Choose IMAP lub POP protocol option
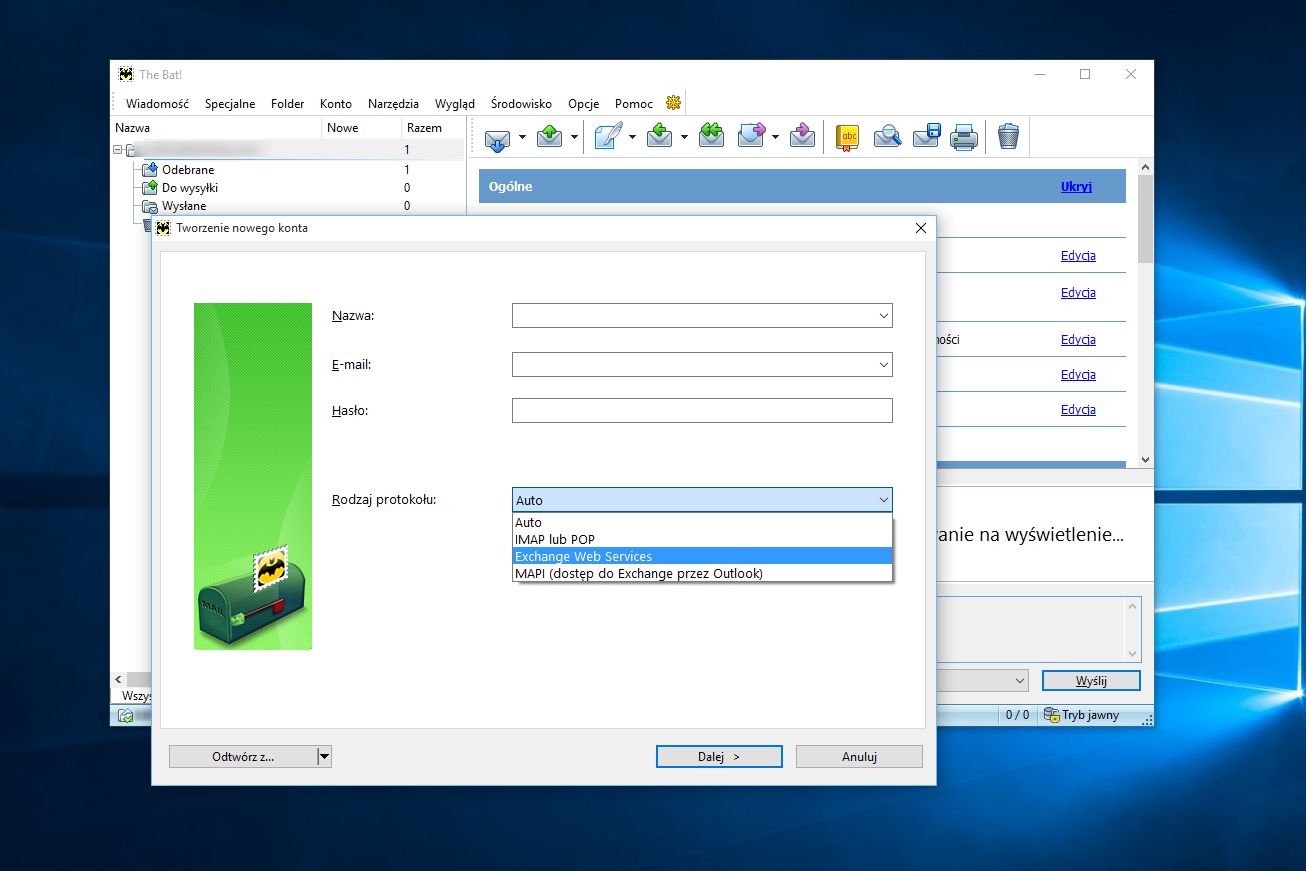The width and height of the screenshot is (1306, 871). tap(702, 539)
